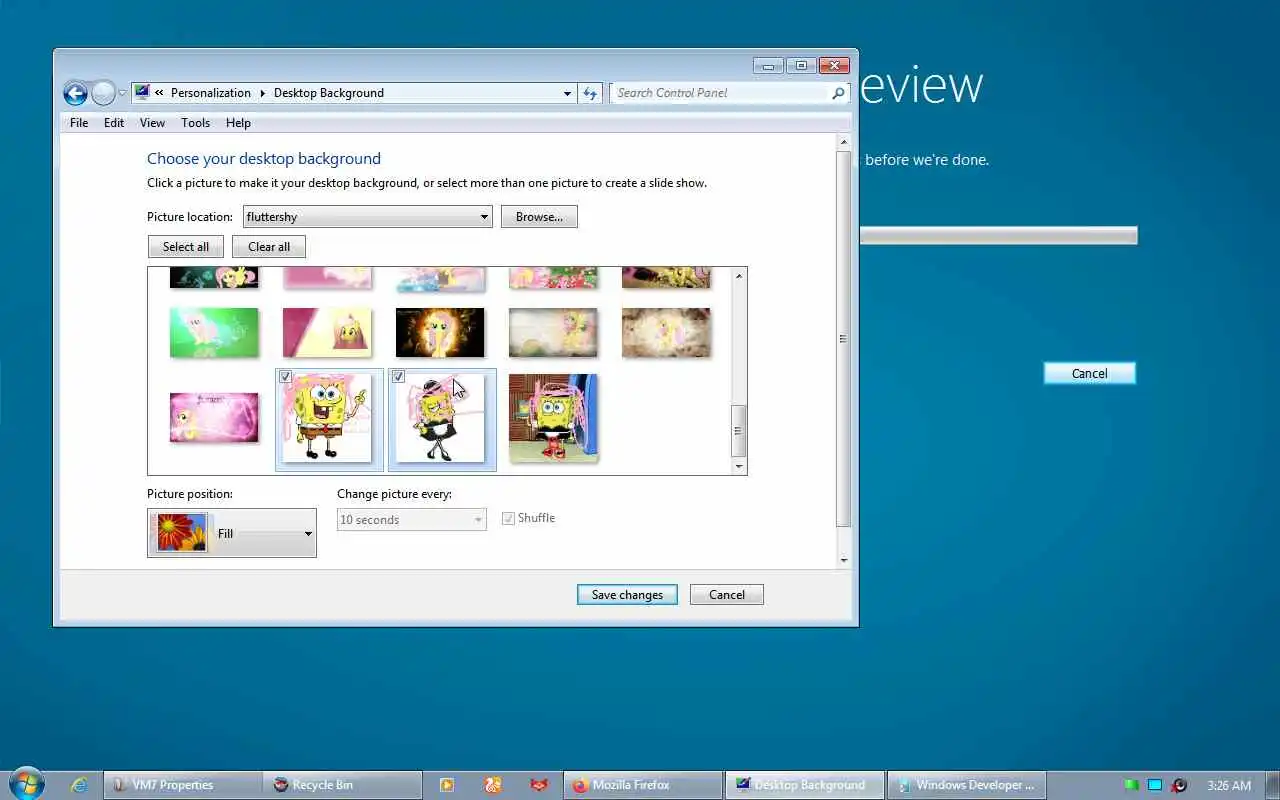Click into Search Control Panel field
This screenshot has width=1280, height=800.
click(720, 93)
